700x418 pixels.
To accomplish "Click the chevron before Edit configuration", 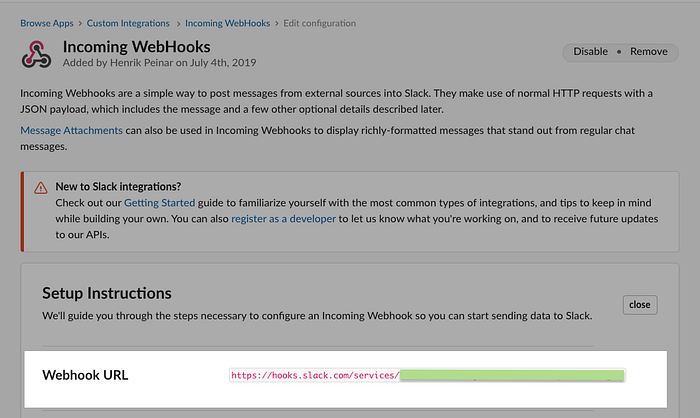I will point(277,23).
